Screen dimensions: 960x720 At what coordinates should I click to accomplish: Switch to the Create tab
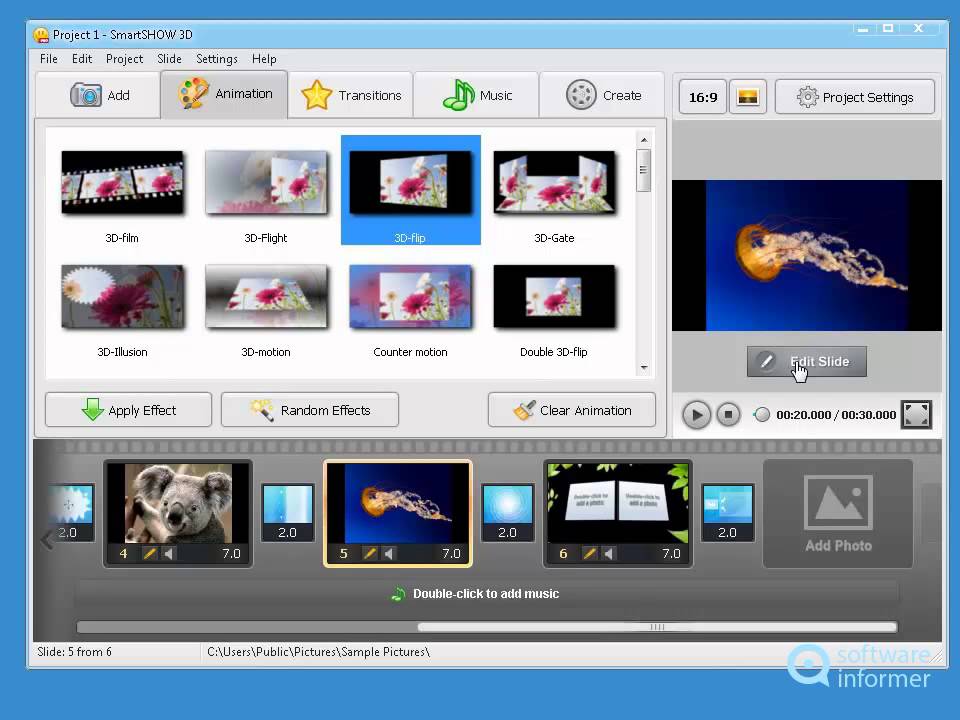click(x=602, y=95)
